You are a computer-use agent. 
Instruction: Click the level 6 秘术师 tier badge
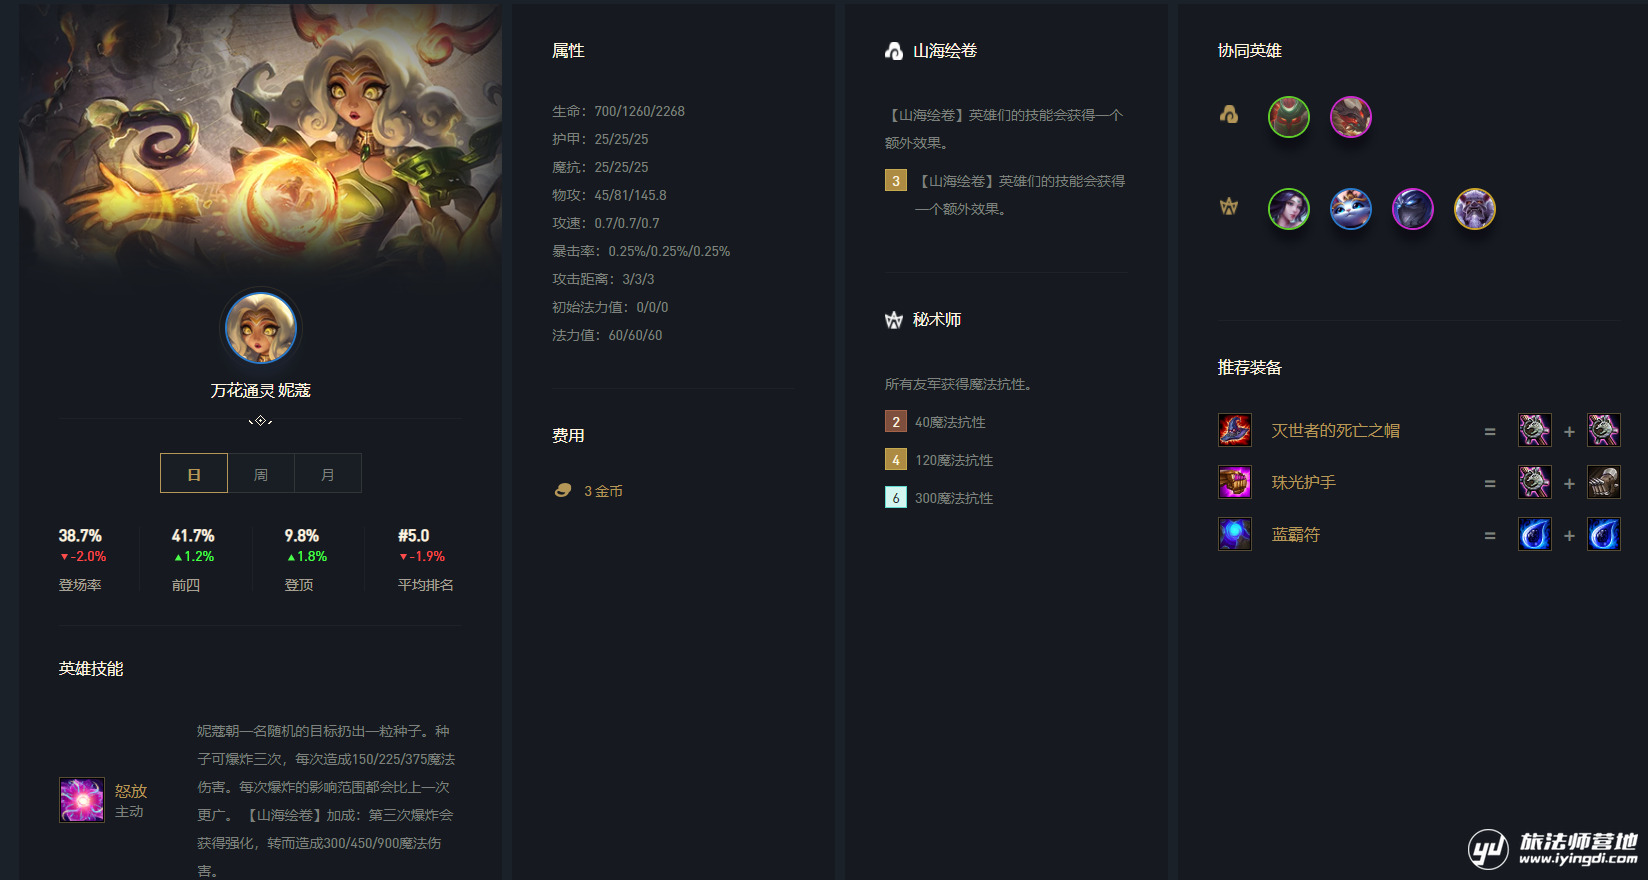click(x=896, y=498)
